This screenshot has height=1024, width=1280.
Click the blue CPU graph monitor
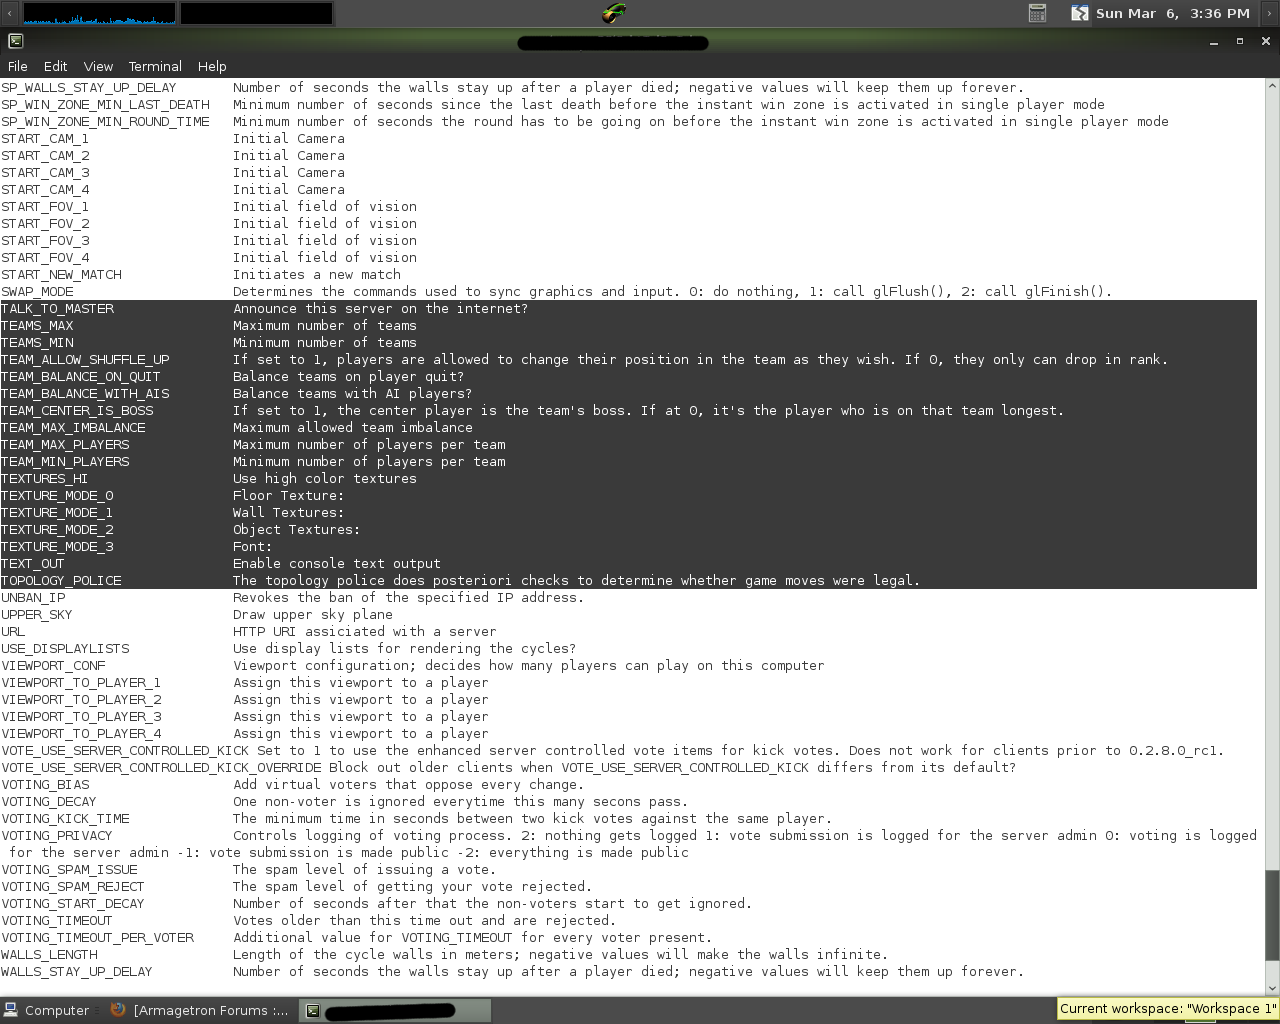(x=99, y=13)
